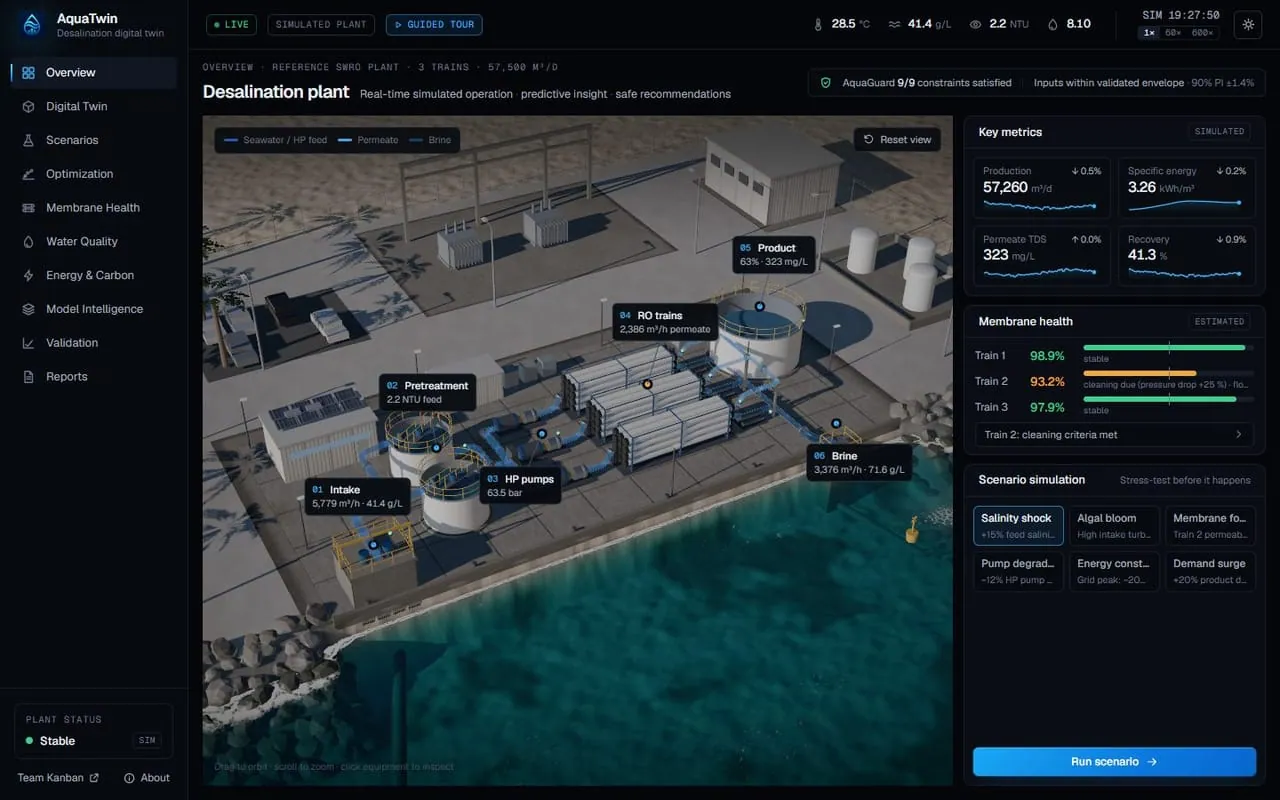Select the 03 HP pumps hotspot label

point(522,486)
